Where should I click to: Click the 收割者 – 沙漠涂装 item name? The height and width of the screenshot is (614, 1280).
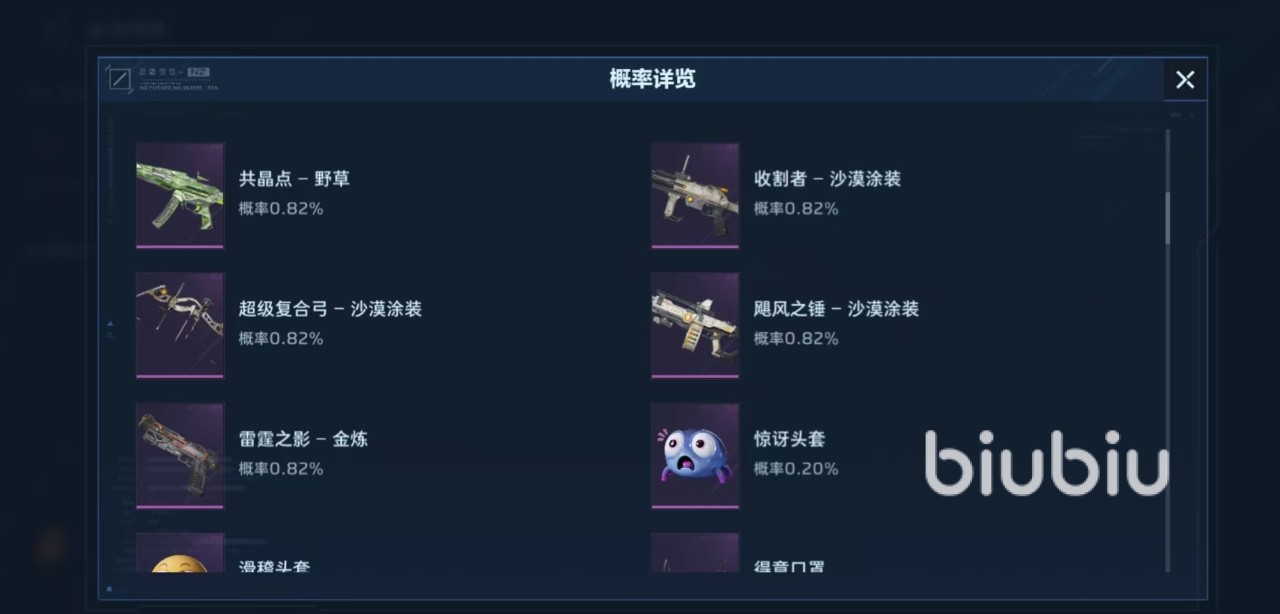click(827, 179)
